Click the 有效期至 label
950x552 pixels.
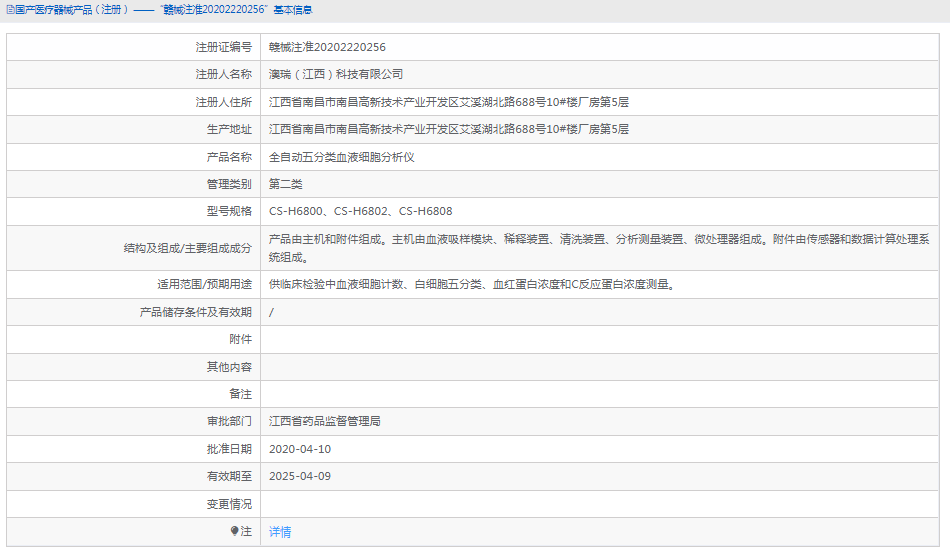tap(229, 476)
